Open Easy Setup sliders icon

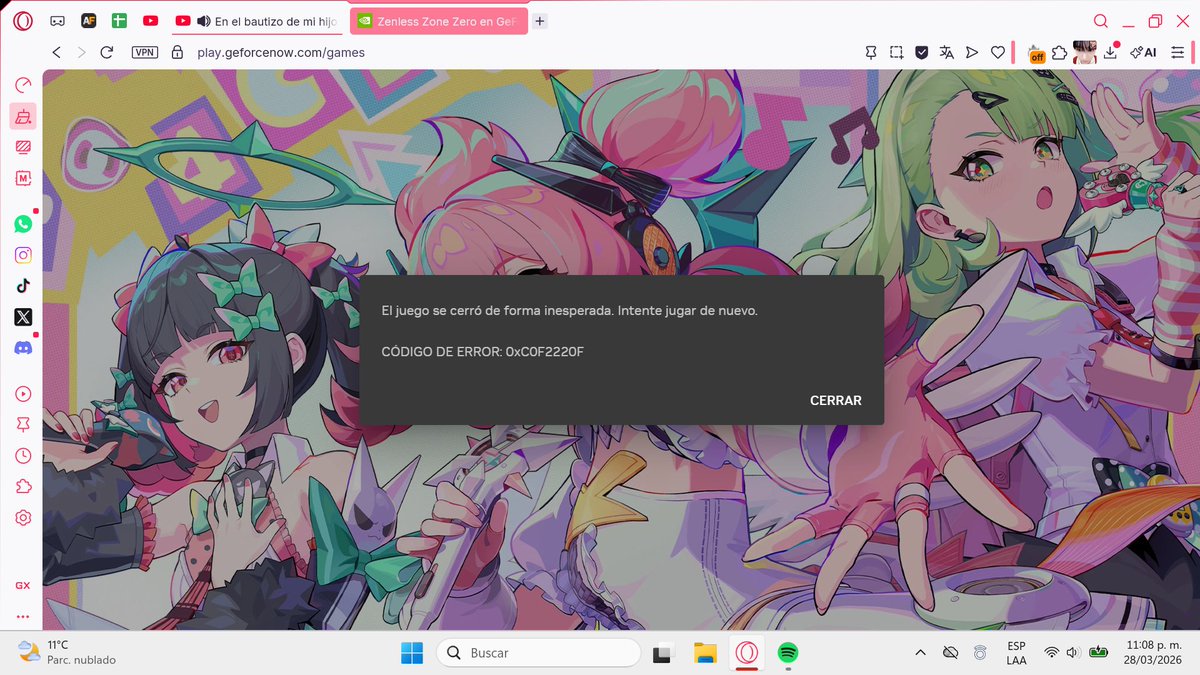pyautogui.click(x=1179, y=52)
